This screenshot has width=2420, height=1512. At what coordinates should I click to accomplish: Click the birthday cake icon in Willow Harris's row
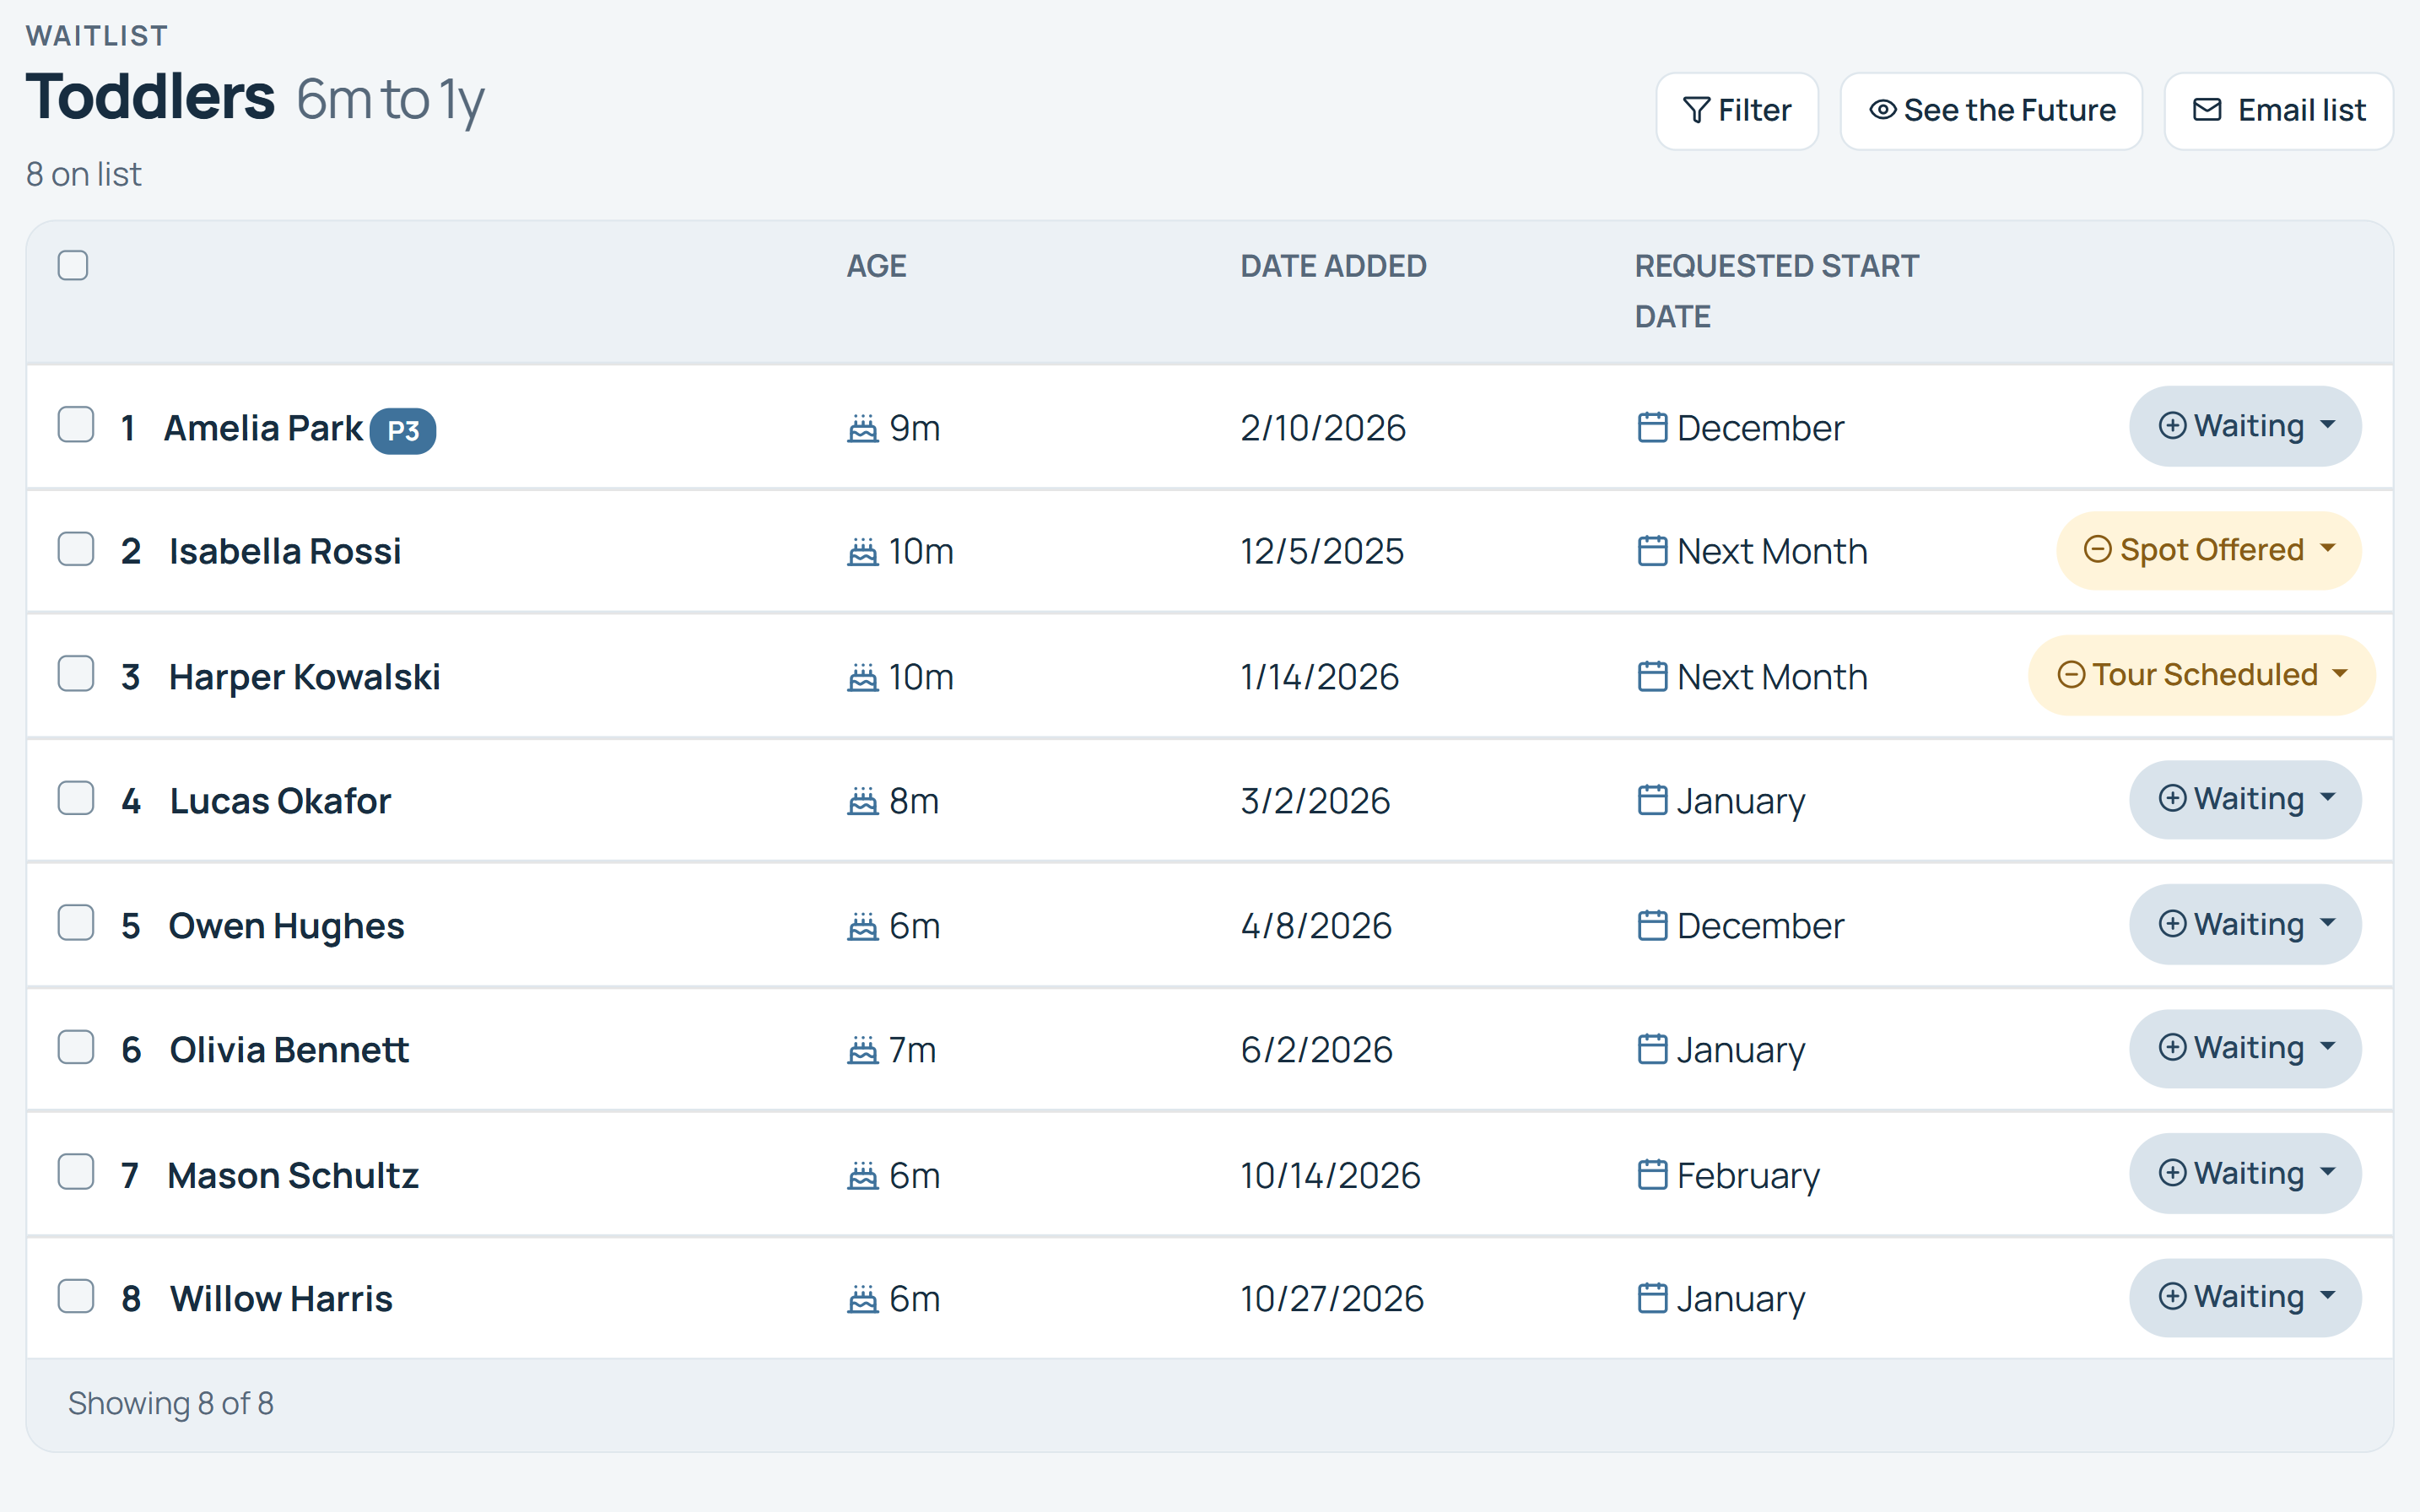tap(862, 1300)
